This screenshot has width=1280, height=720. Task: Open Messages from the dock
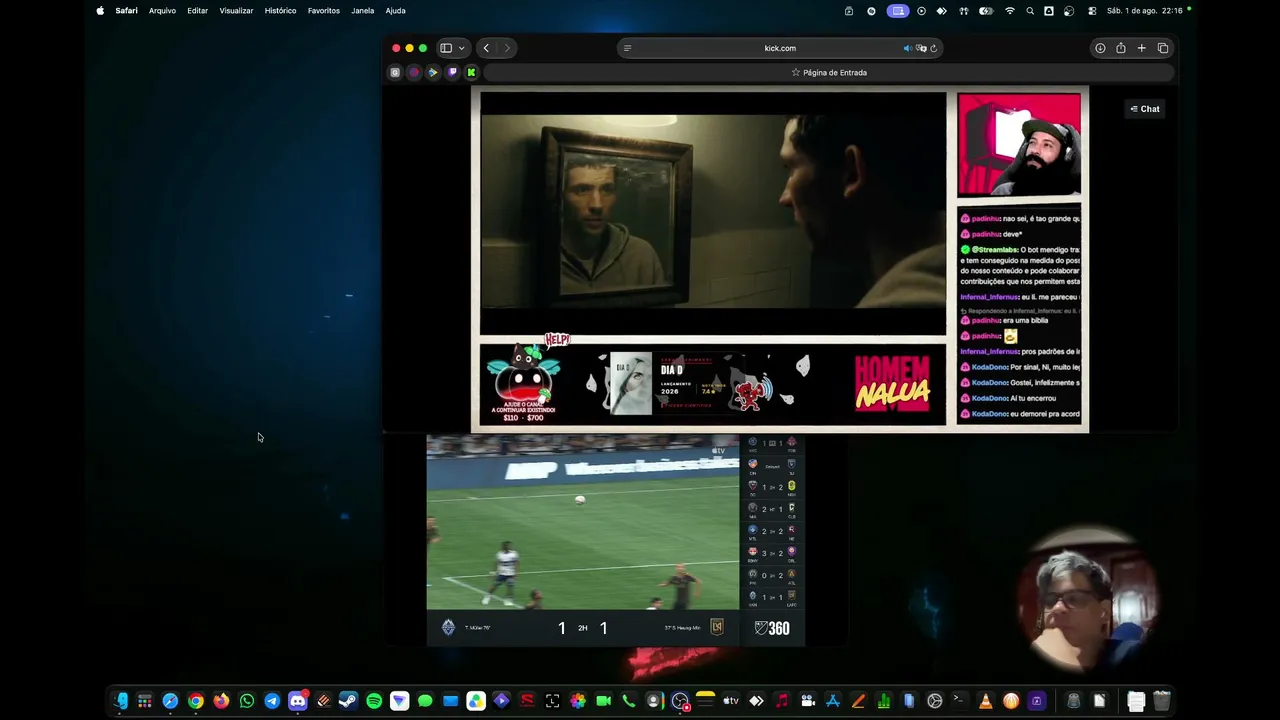425,701
